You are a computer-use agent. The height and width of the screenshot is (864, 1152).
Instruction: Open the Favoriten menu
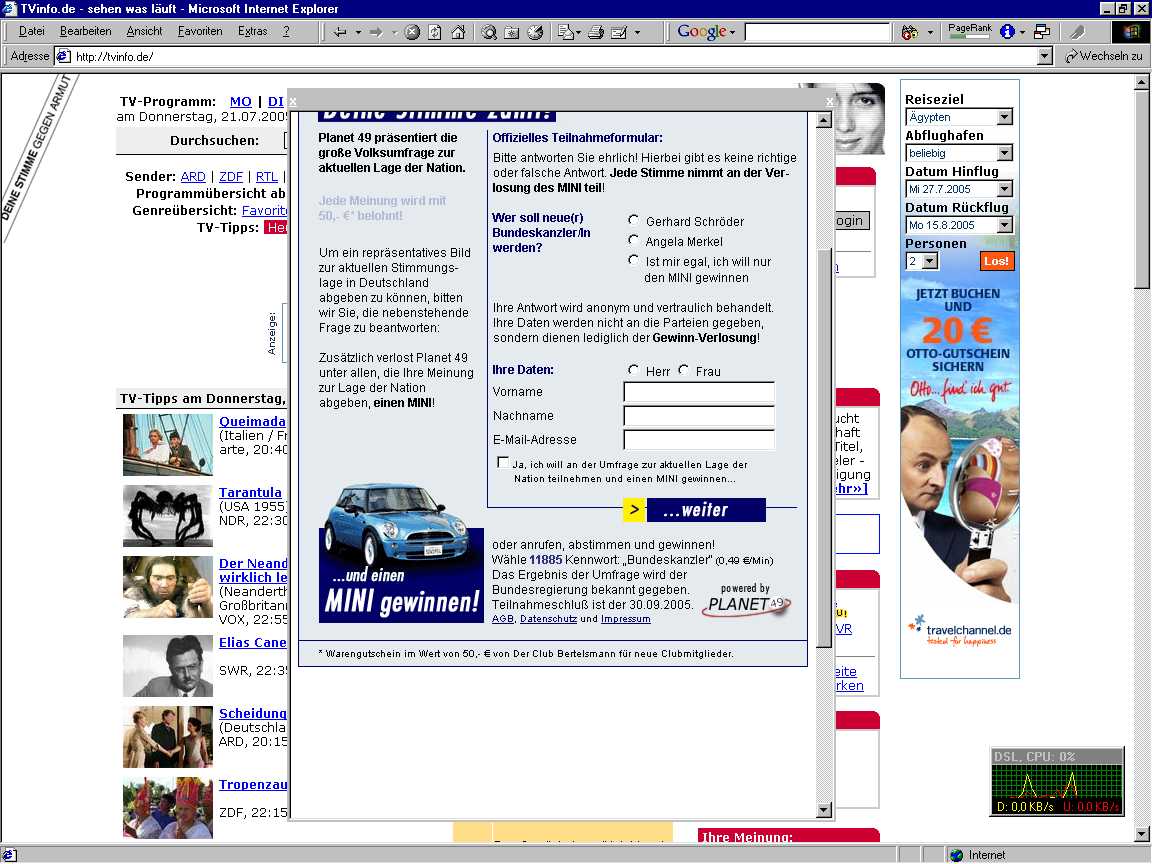click(x=200, y=32)
